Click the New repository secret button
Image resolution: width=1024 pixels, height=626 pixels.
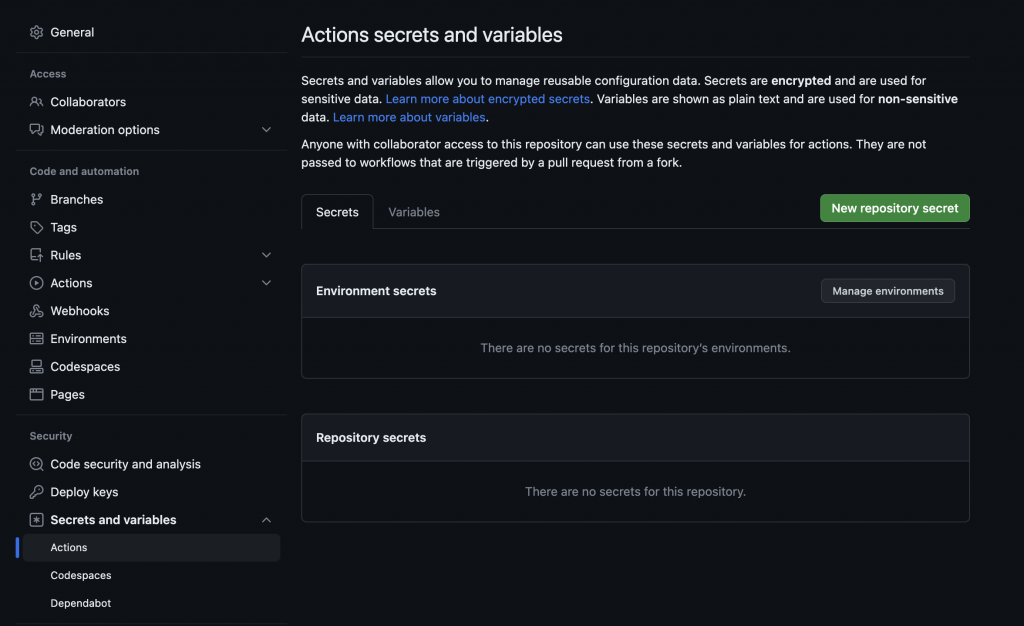894,208
